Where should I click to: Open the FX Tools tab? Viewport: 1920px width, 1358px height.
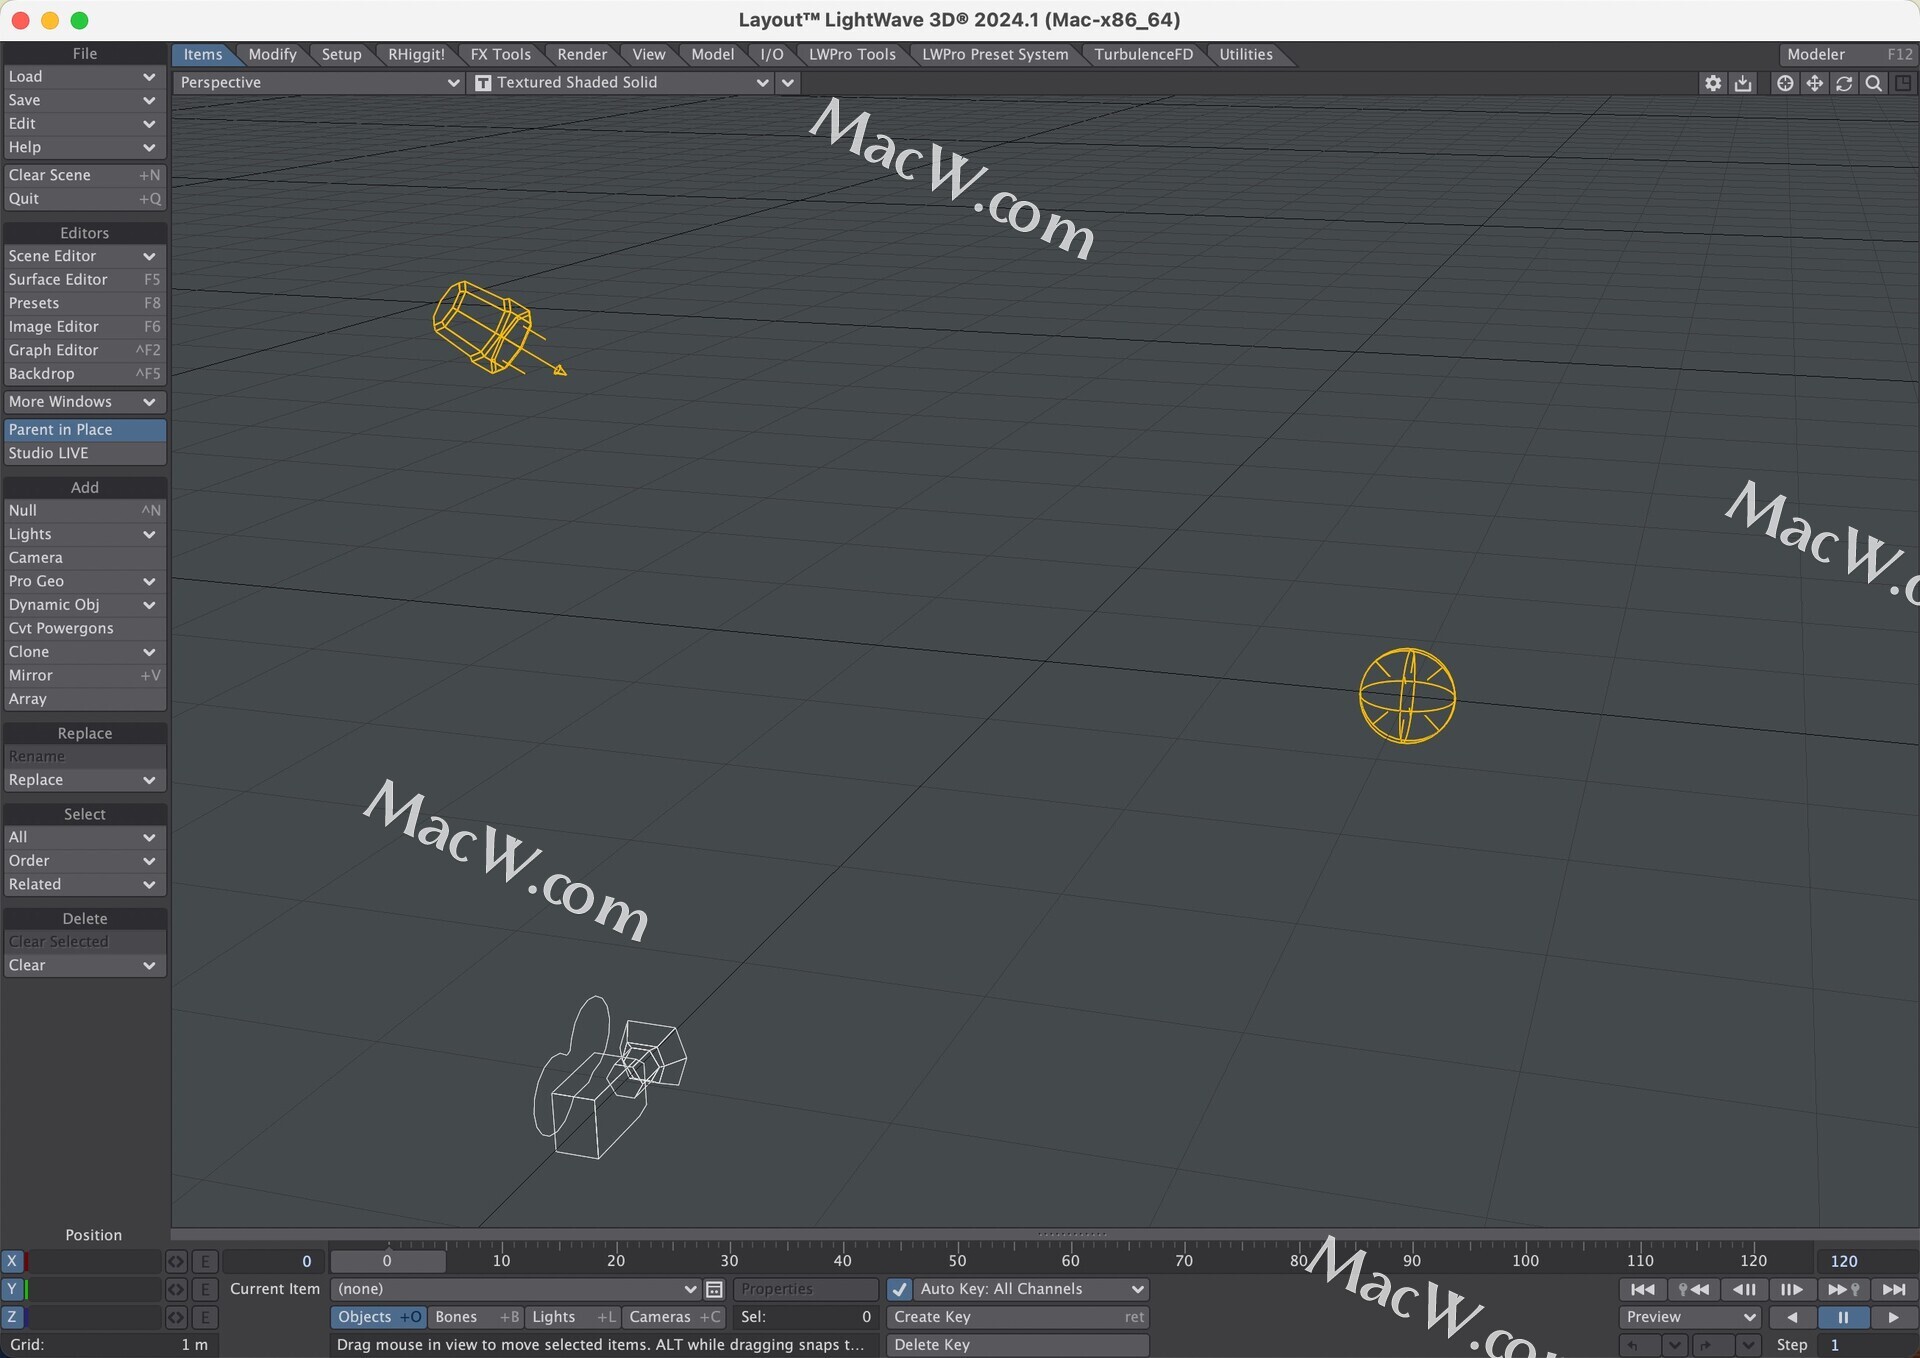click(x=500, y=55)
